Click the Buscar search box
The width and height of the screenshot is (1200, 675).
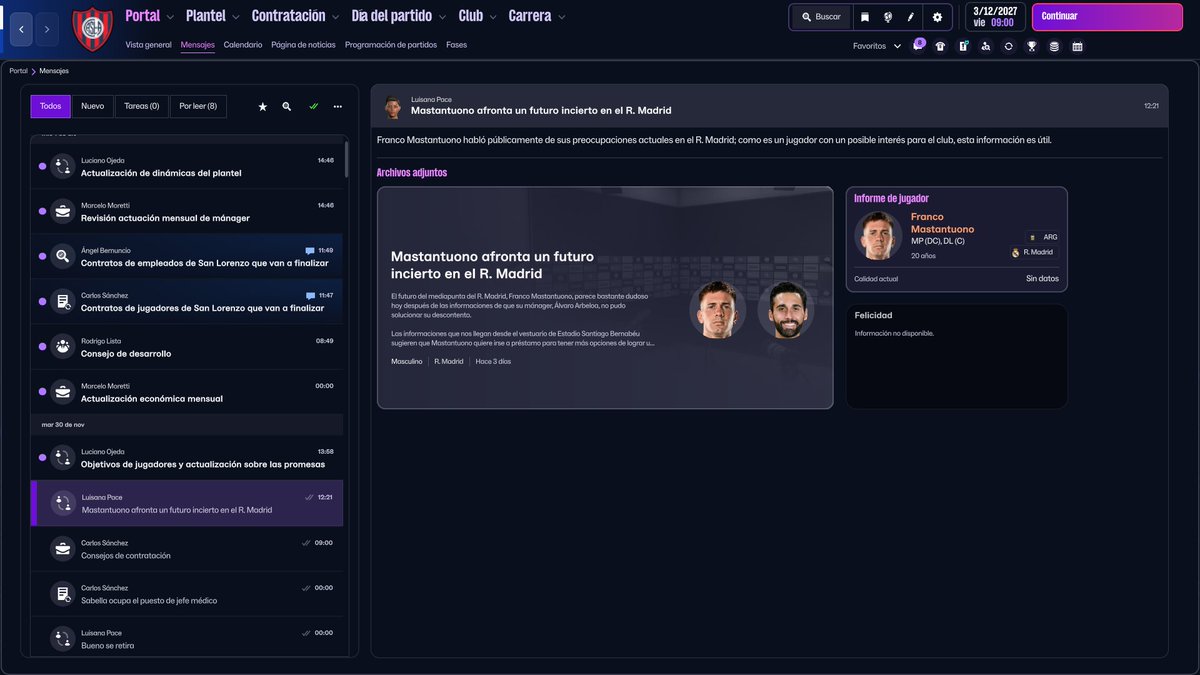click(x=822, y=17)
